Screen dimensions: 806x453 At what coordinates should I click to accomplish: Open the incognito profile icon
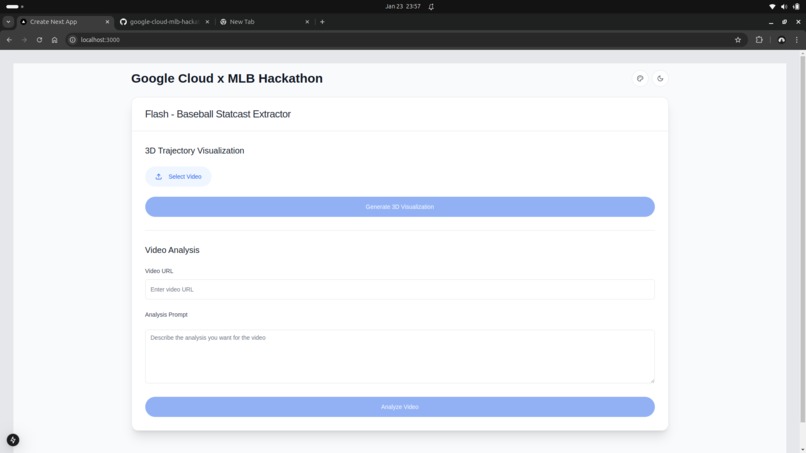click(x=781, y=40)
